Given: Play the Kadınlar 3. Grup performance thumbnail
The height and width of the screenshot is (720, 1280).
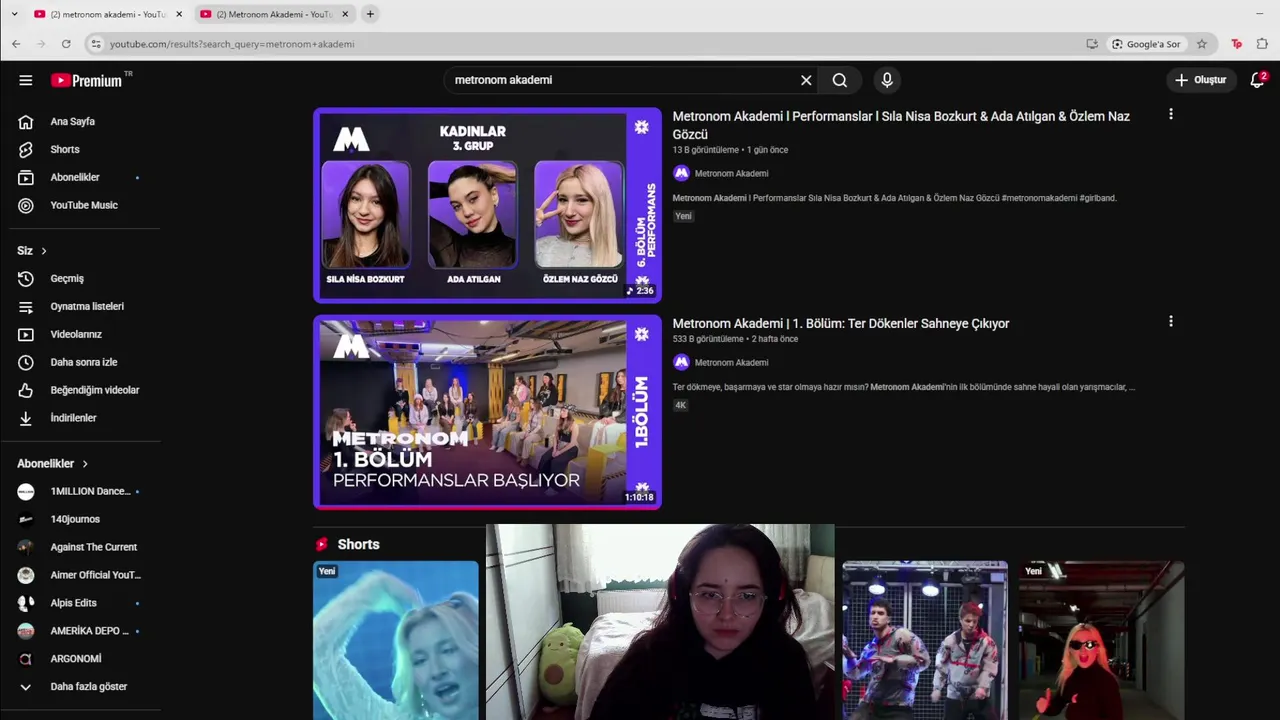Looking at the screenshot, I should click(x=487, y=205).
